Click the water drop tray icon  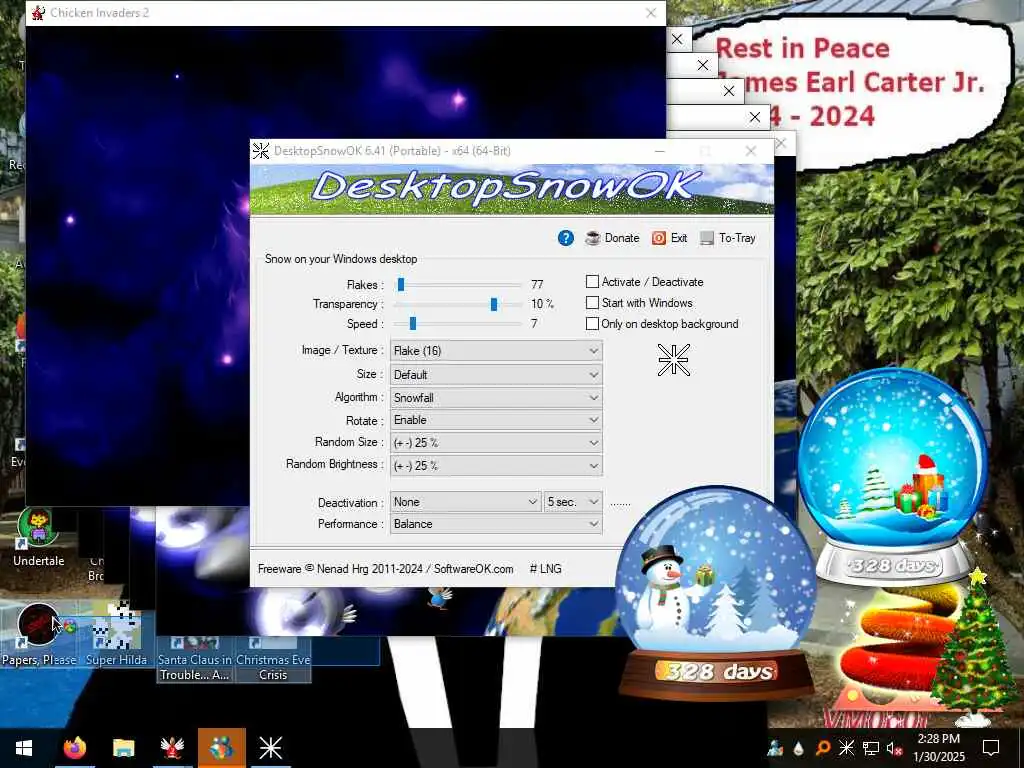click(798, 748)
